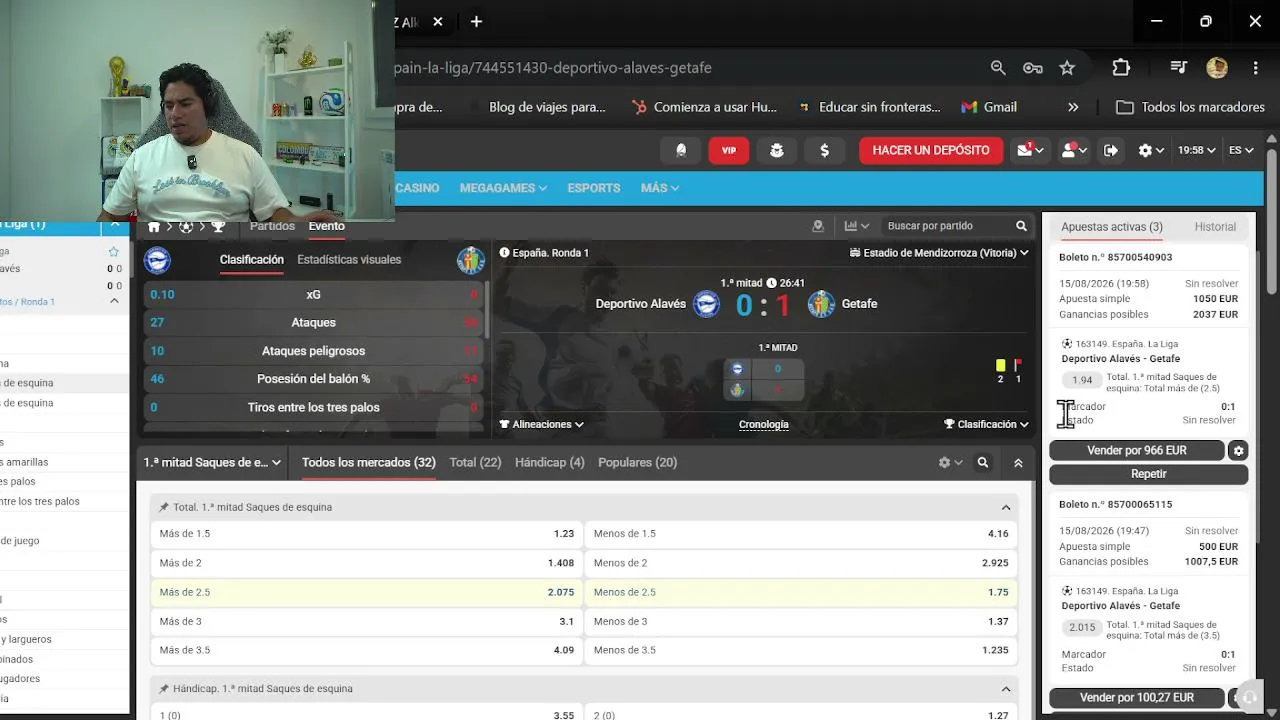Switch to the Historial tab

[x=1215, y=227]
